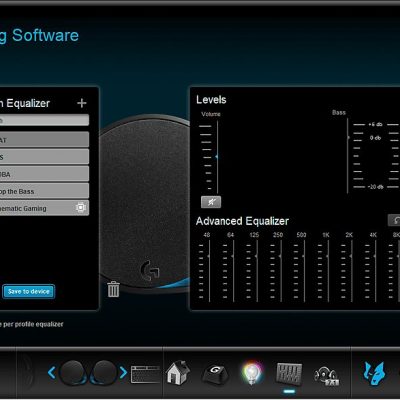Reset the Advanced Equalizer with reset button
This screenshot has height=400, width=400.
click(x=395, y=220)
